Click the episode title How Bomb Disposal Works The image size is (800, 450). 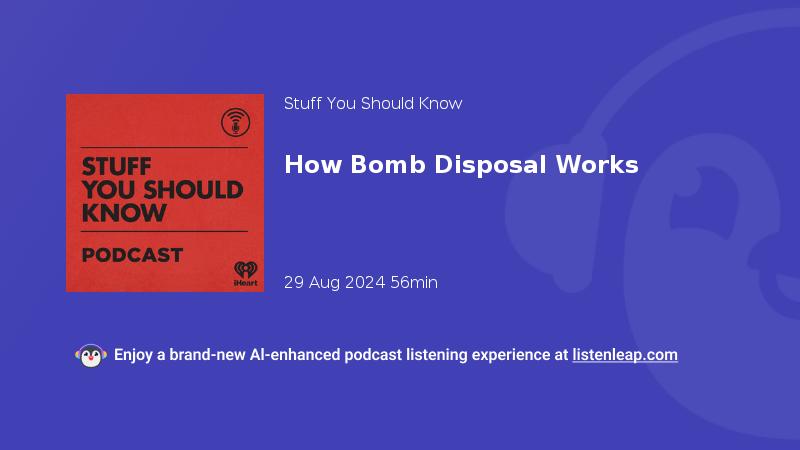click(461, 165)
